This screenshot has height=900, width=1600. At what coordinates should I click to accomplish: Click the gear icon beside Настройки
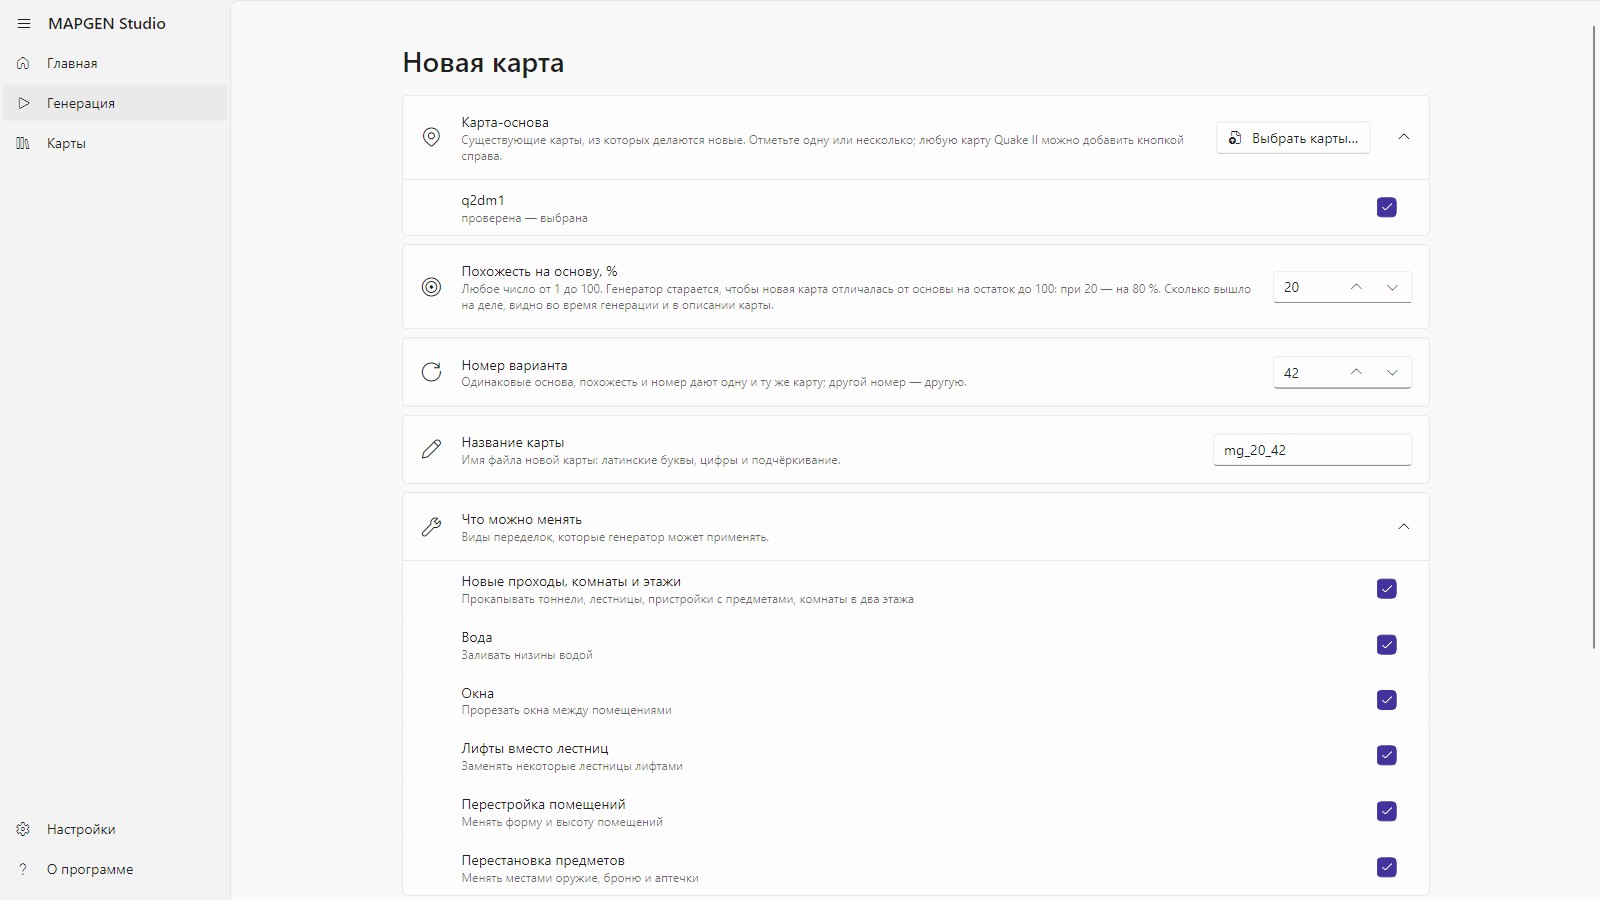(23, 829)
